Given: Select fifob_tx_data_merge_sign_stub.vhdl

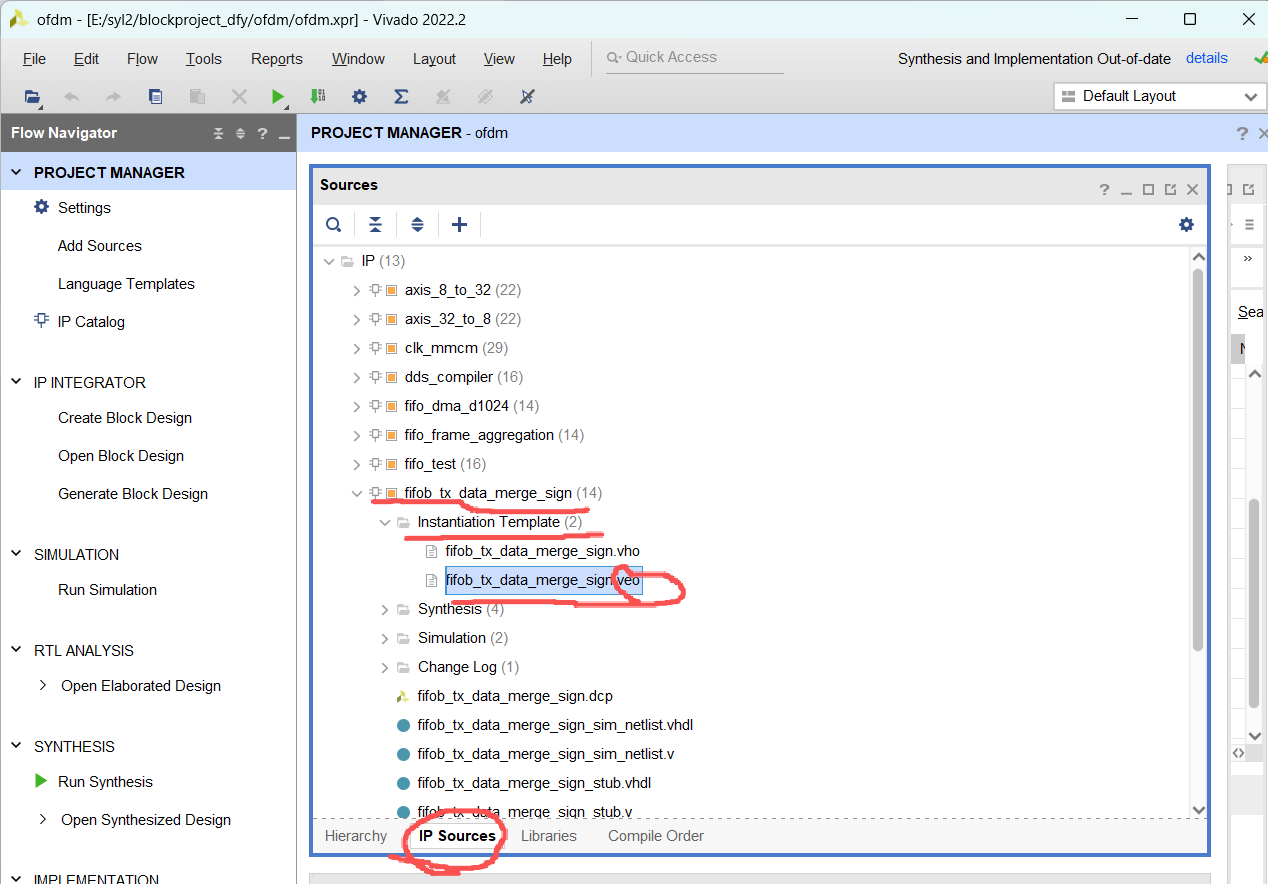Looking at the screenshot, I should [534, 783].
